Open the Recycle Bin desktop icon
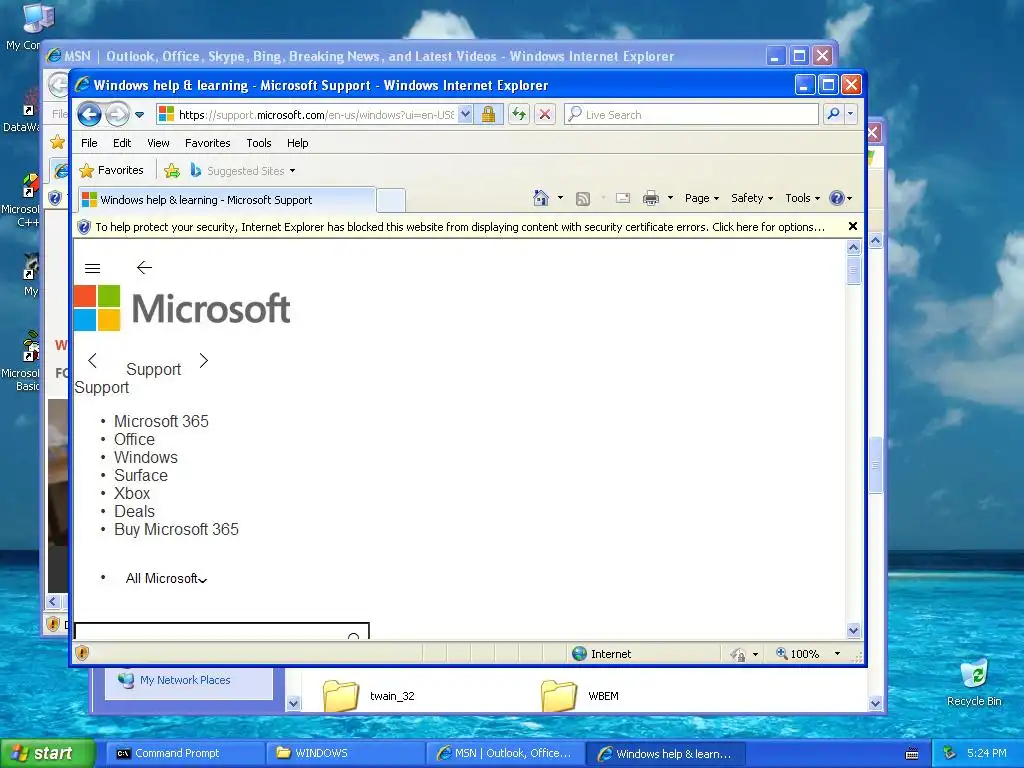This screenshot has height=768, width=1024. point(974,683)
